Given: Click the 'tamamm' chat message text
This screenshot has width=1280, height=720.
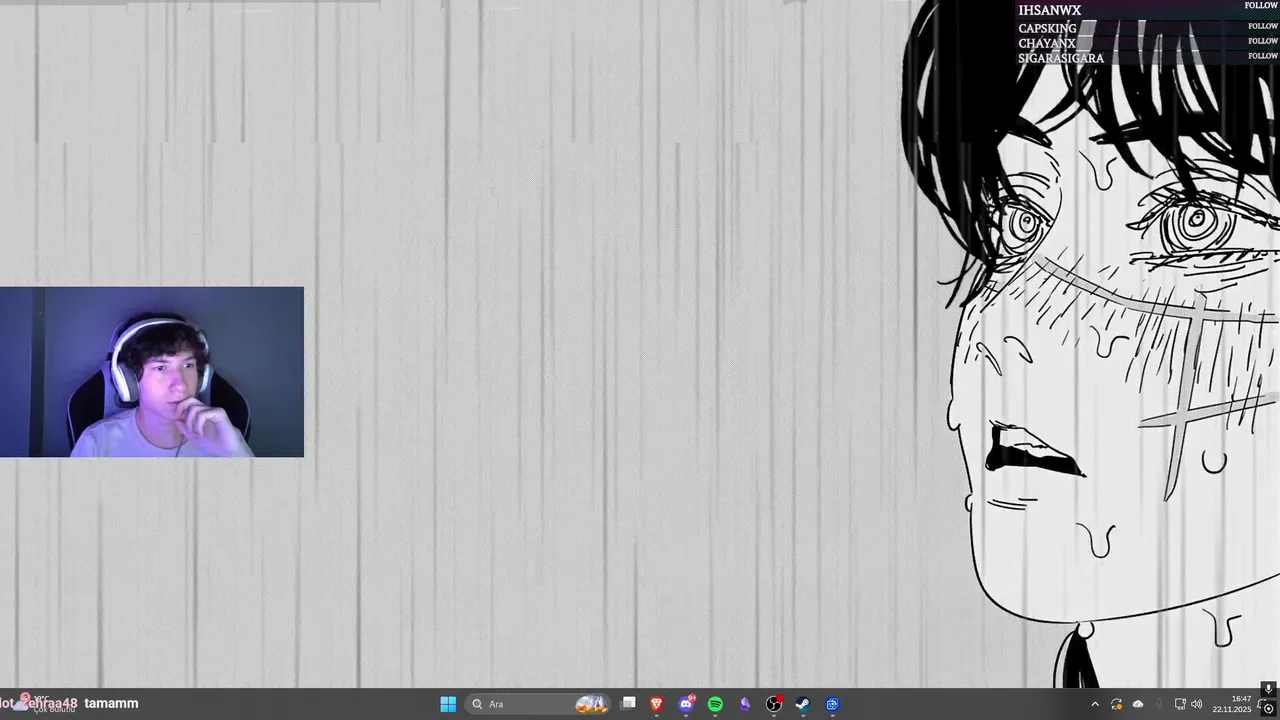Looking at the screenshot, I should tap(111, 704).
